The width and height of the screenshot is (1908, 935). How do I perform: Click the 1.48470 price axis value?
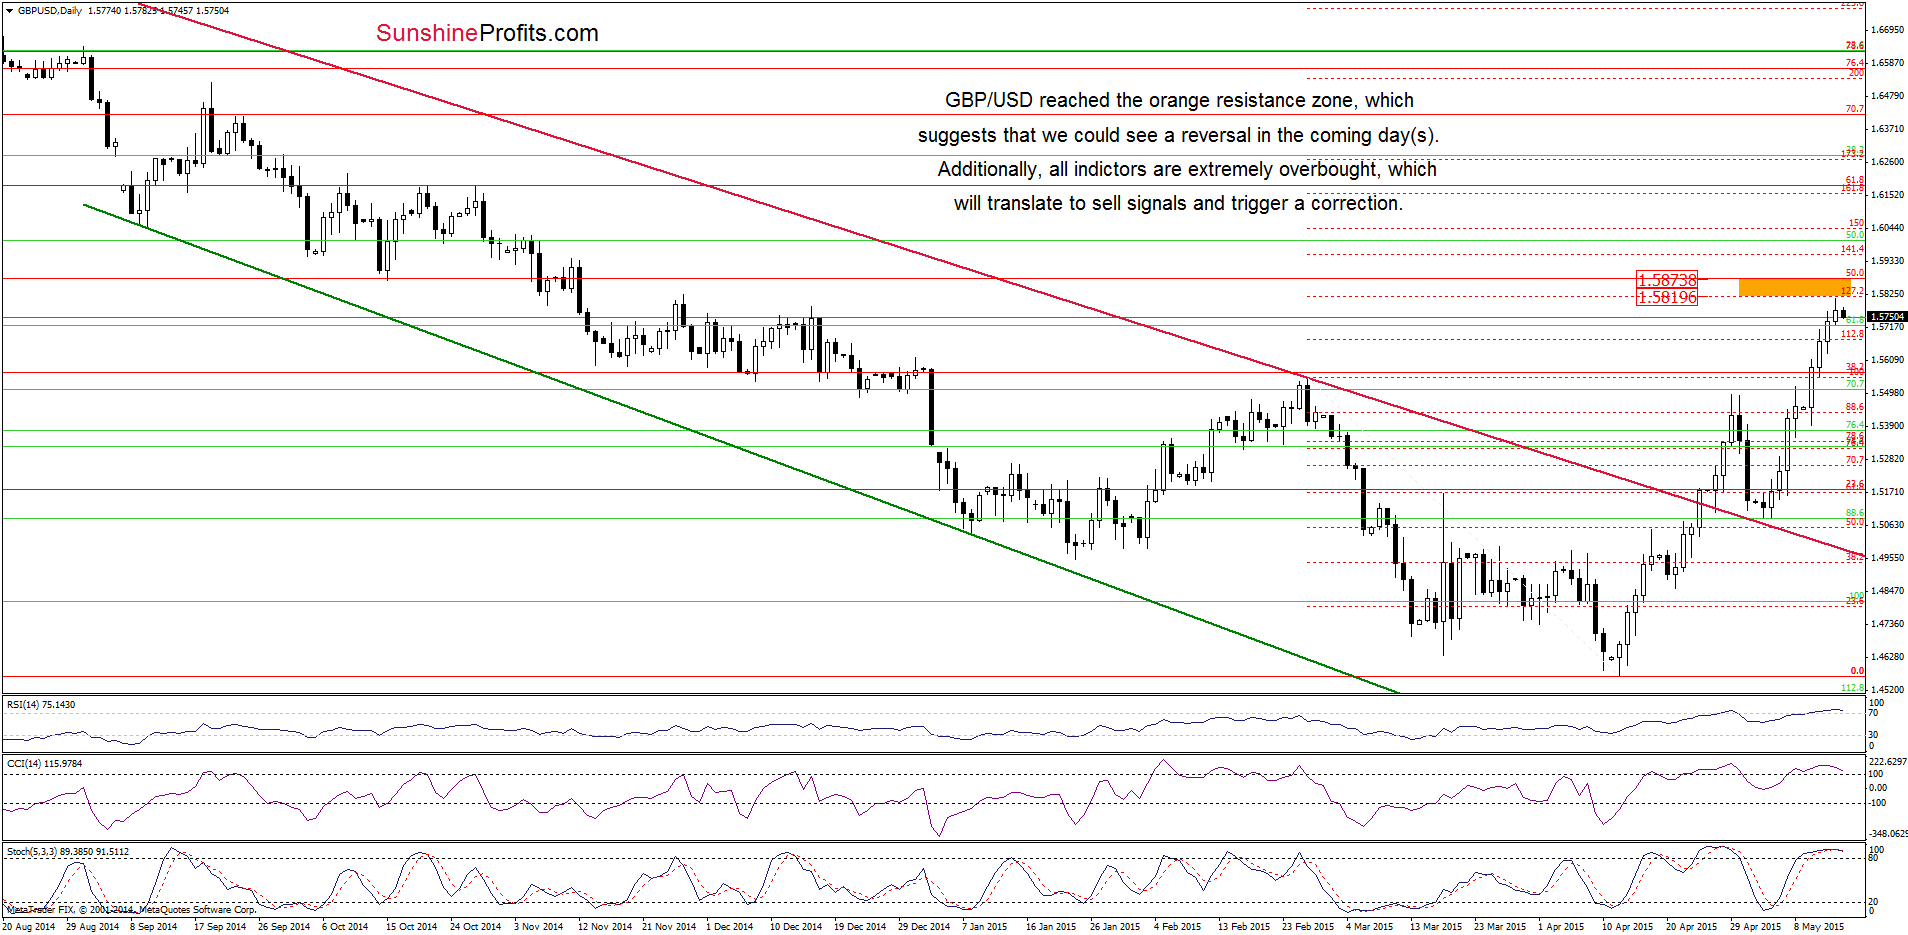[x=1887, y=591]
